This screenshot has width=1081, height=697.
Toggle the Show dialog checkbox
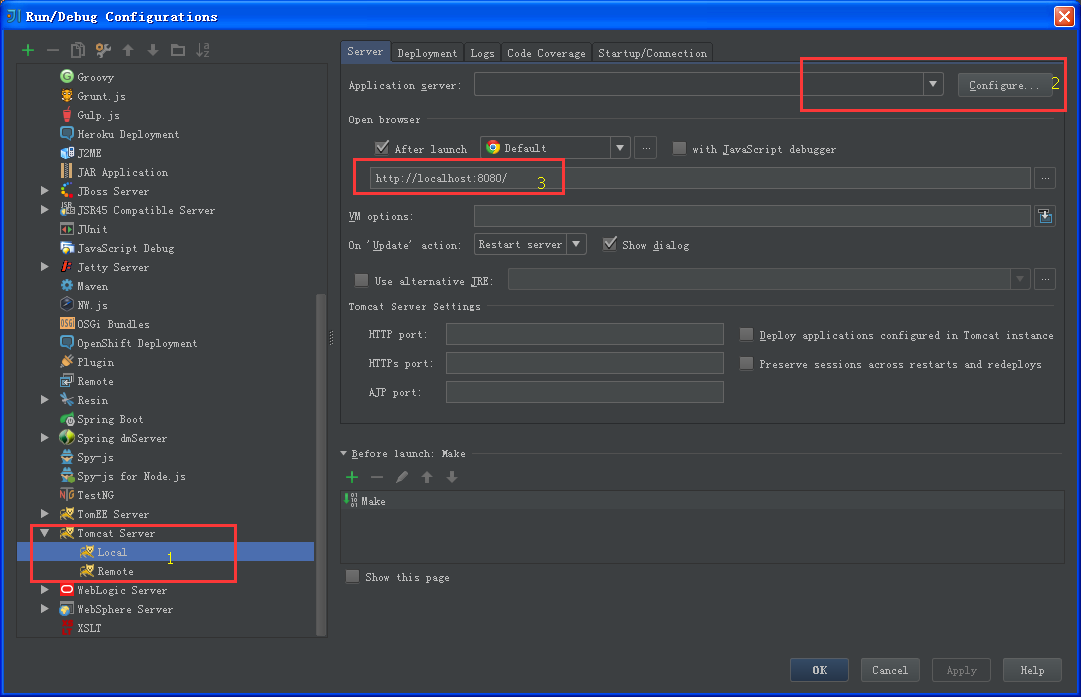click(609, 244)
